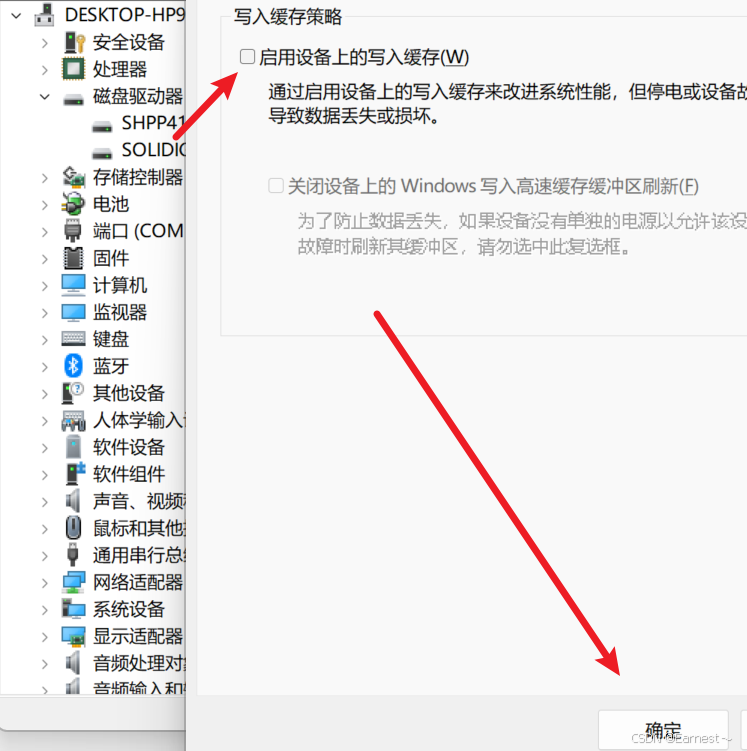This screenshot has height=751, width=747.
Task: Select the processor (处理器) chip icon
Action: coord(73,69)
